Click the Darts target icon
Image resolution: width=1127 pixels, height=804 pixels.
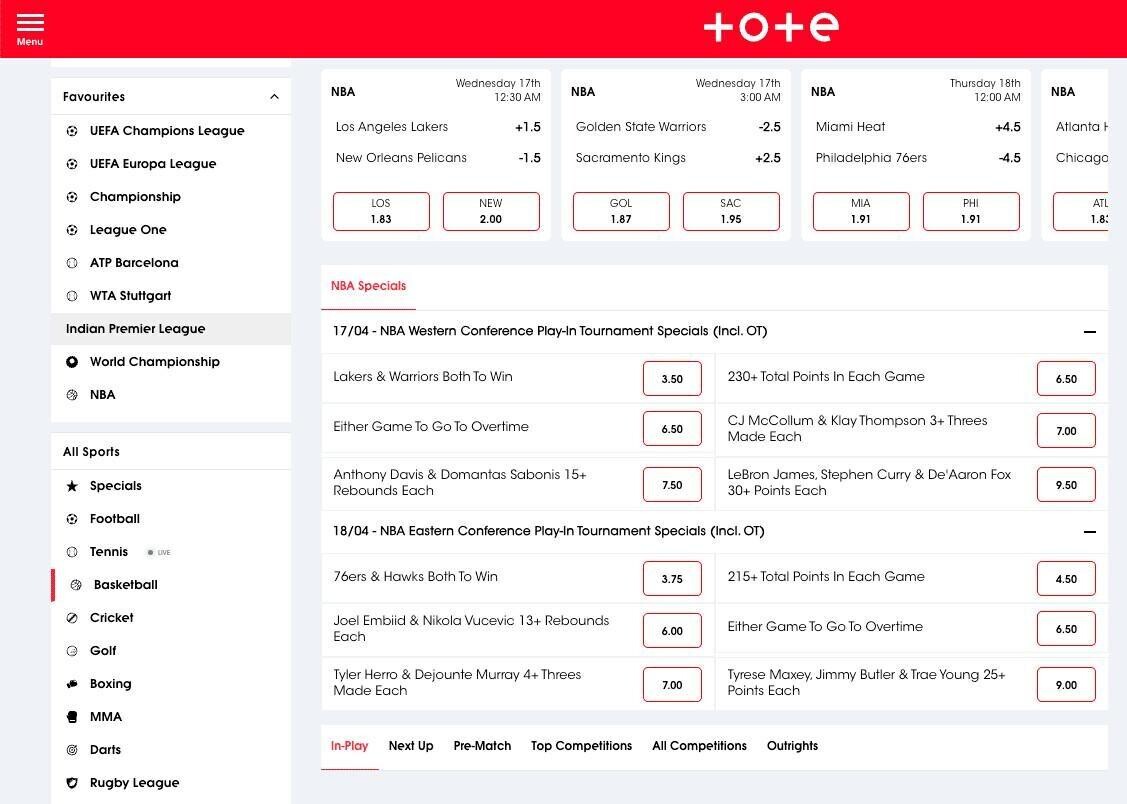coord(72,750)
